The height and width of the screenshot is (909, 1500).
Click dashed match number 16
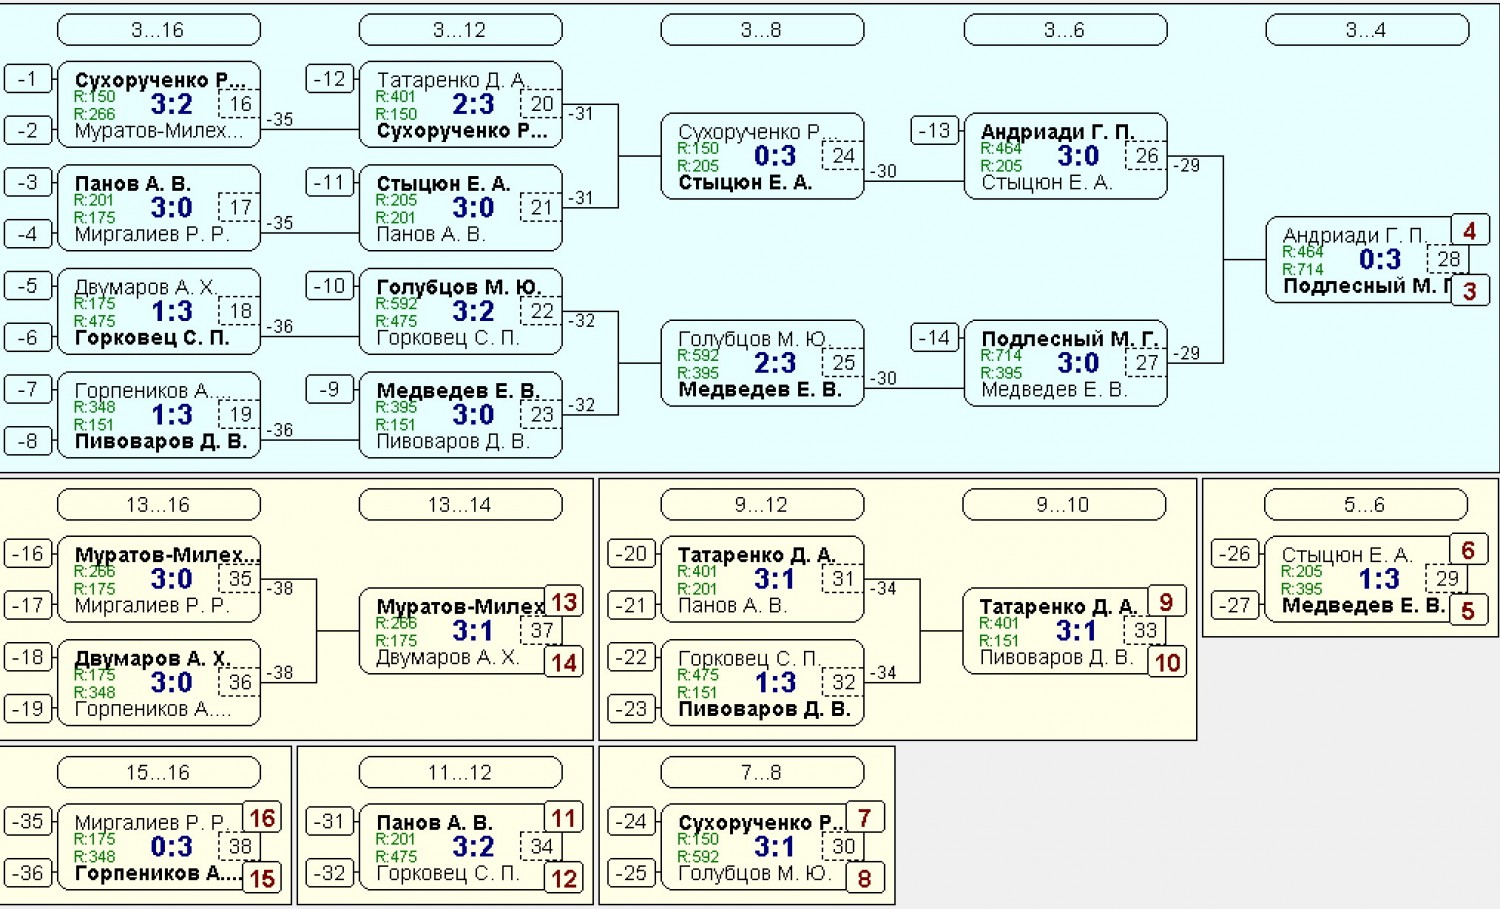pyautogui.click(x=240, y=104)
